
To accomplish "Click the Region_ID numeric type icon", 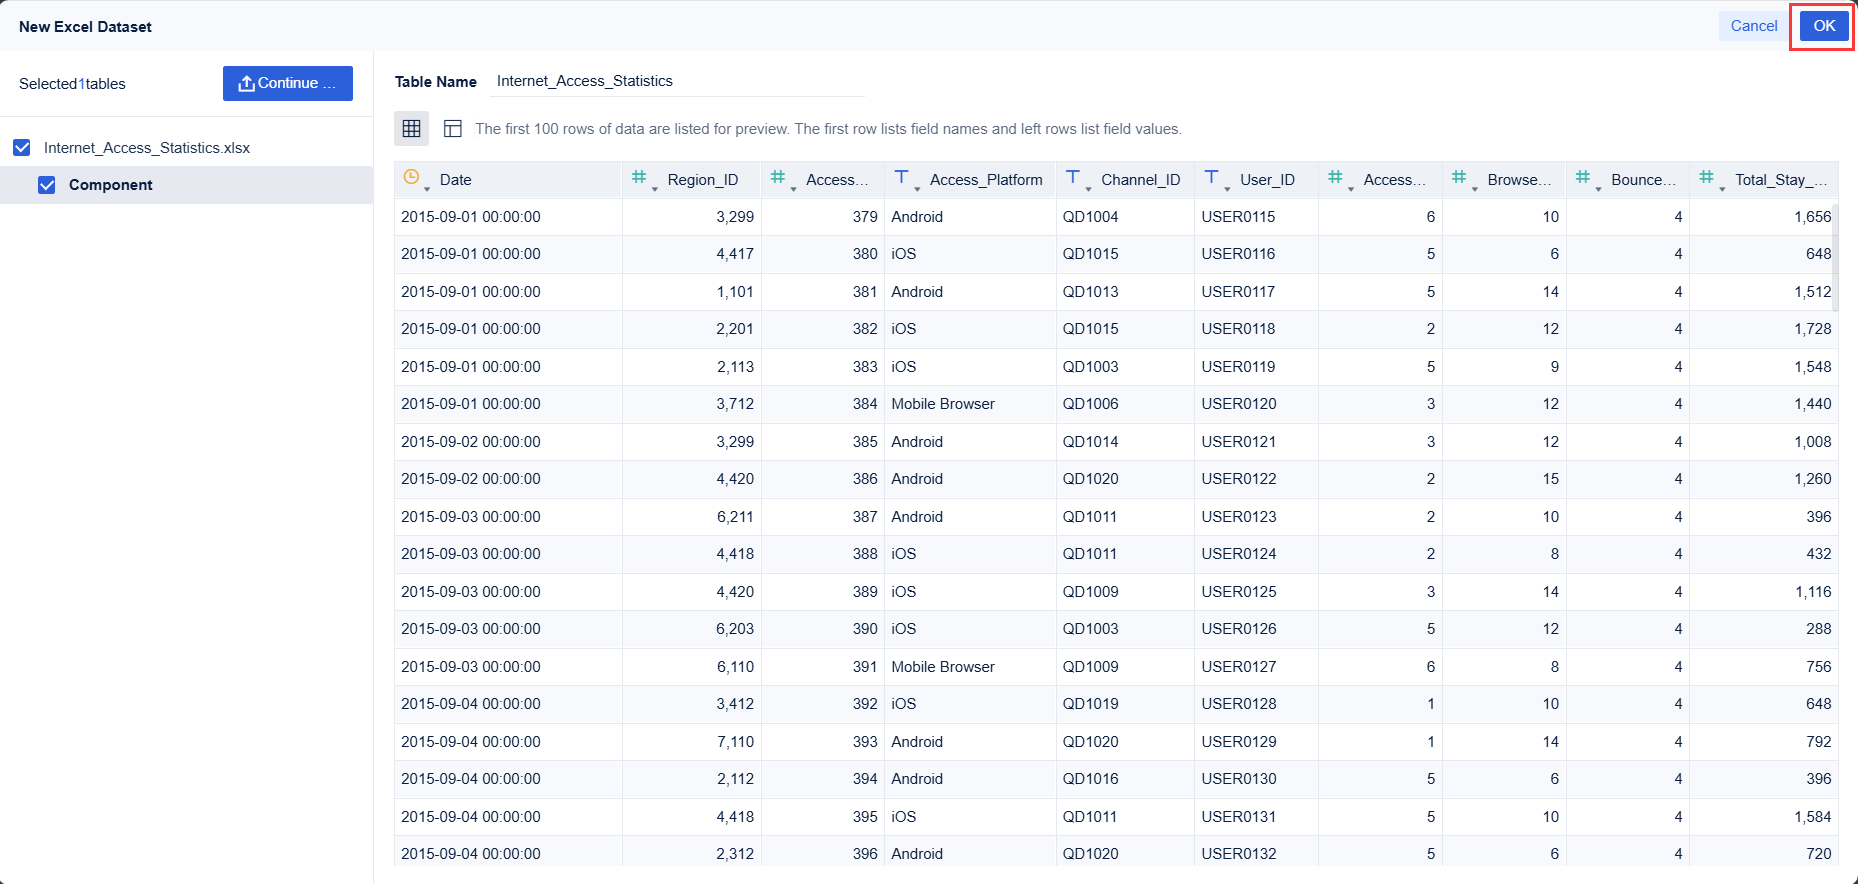I will pyautogui.click(x=639, y=178).
